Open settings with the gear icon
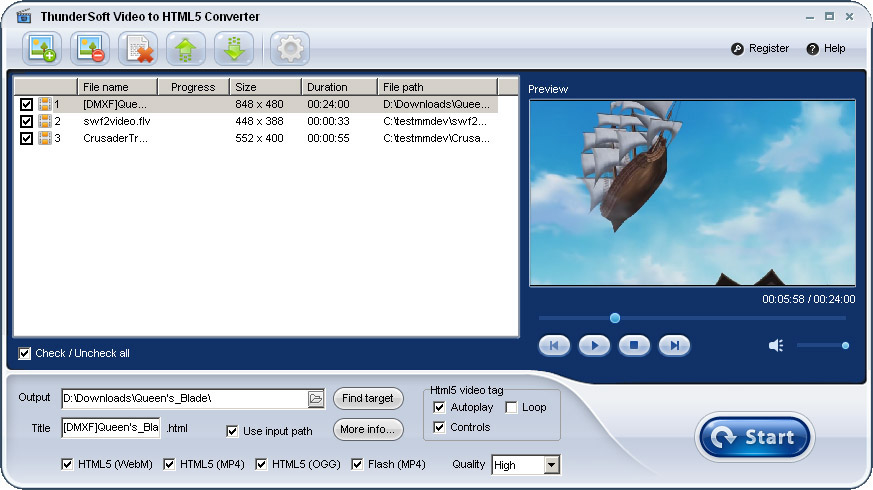 tap(289, 47)
